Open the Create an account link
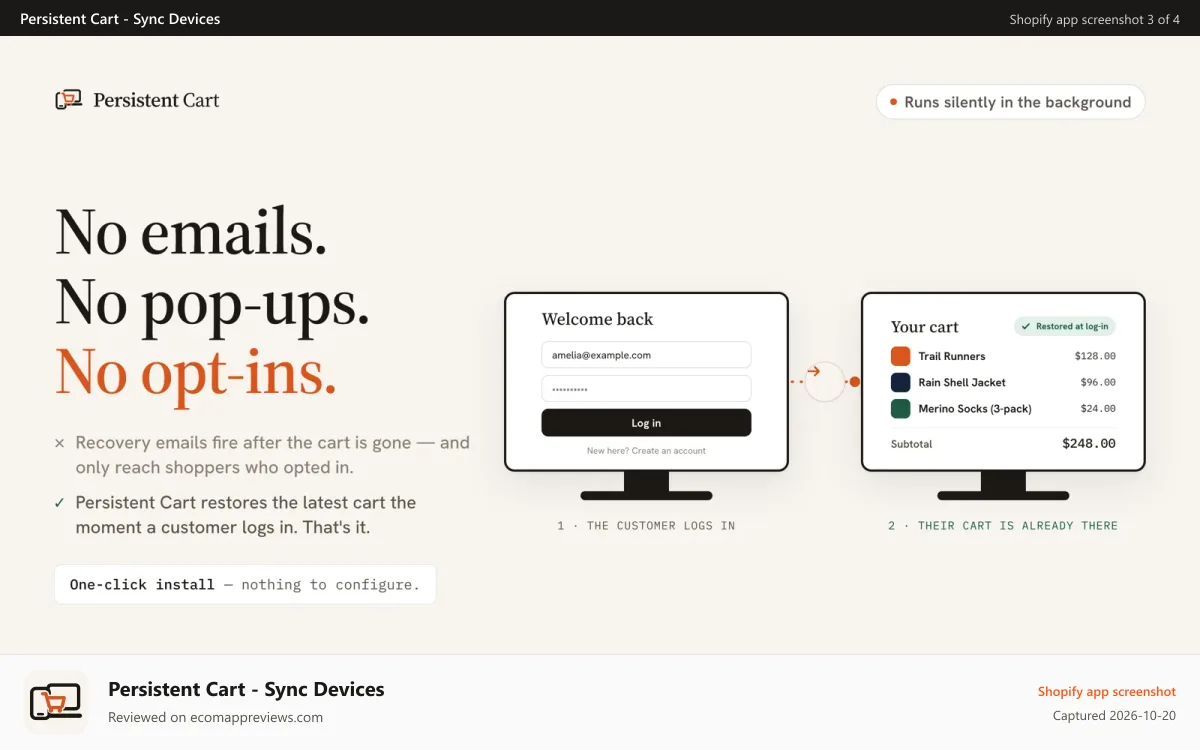 (668, 451)
